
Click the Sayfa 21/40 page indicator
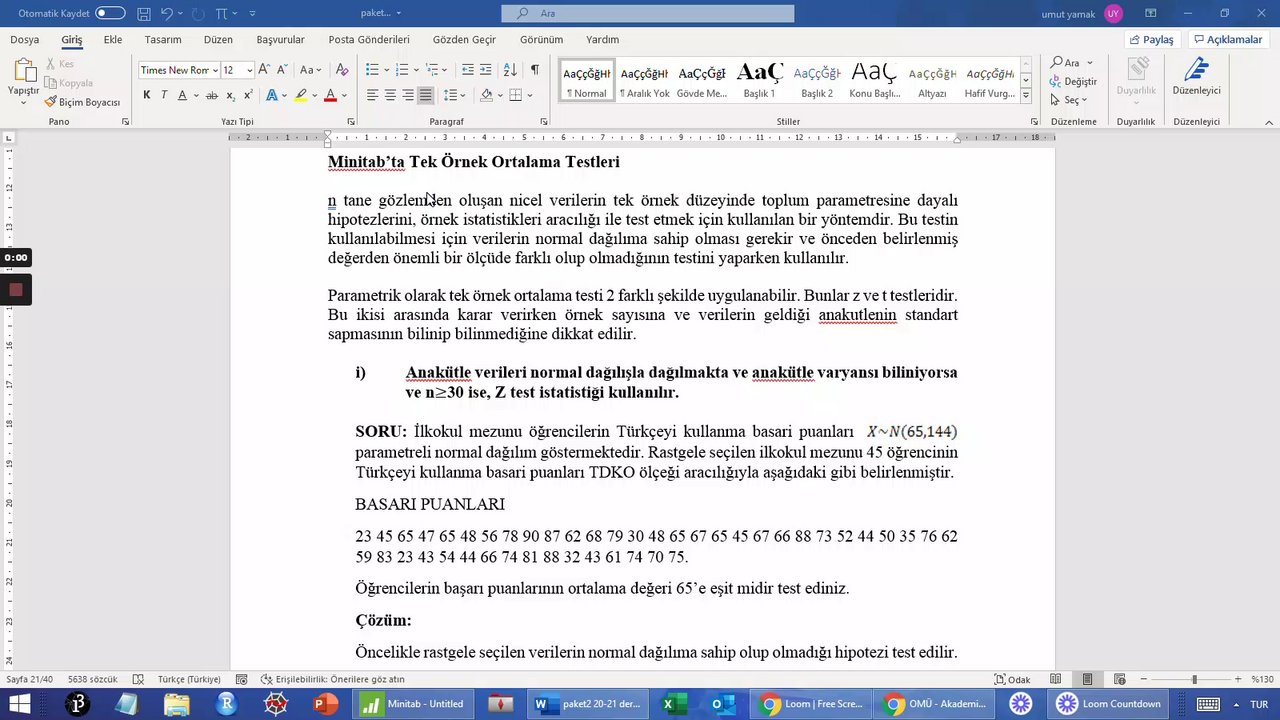pyautogui.click(x=30, y=679)
